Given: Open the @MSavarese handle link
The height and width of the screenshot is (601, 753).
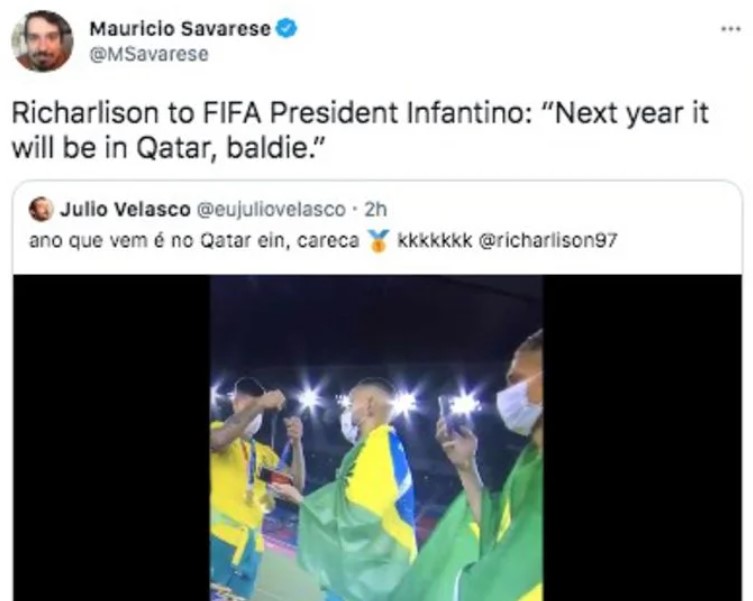Looking at the screenshot, I should [x=149, y=54].
